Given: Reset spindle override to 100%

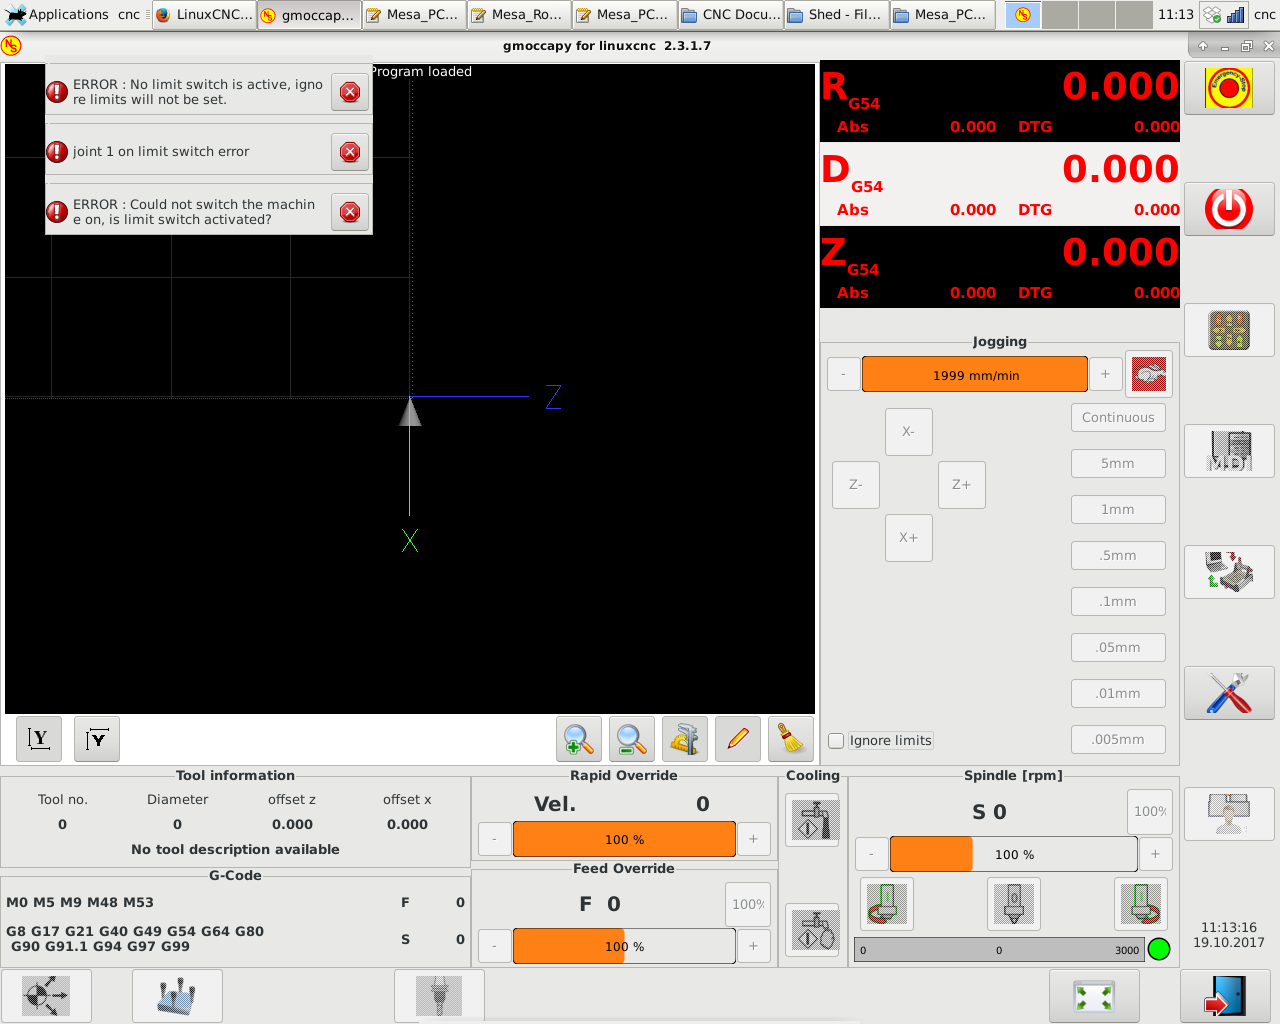Looking at the screenshot, I should click(x=1149, y=811).
